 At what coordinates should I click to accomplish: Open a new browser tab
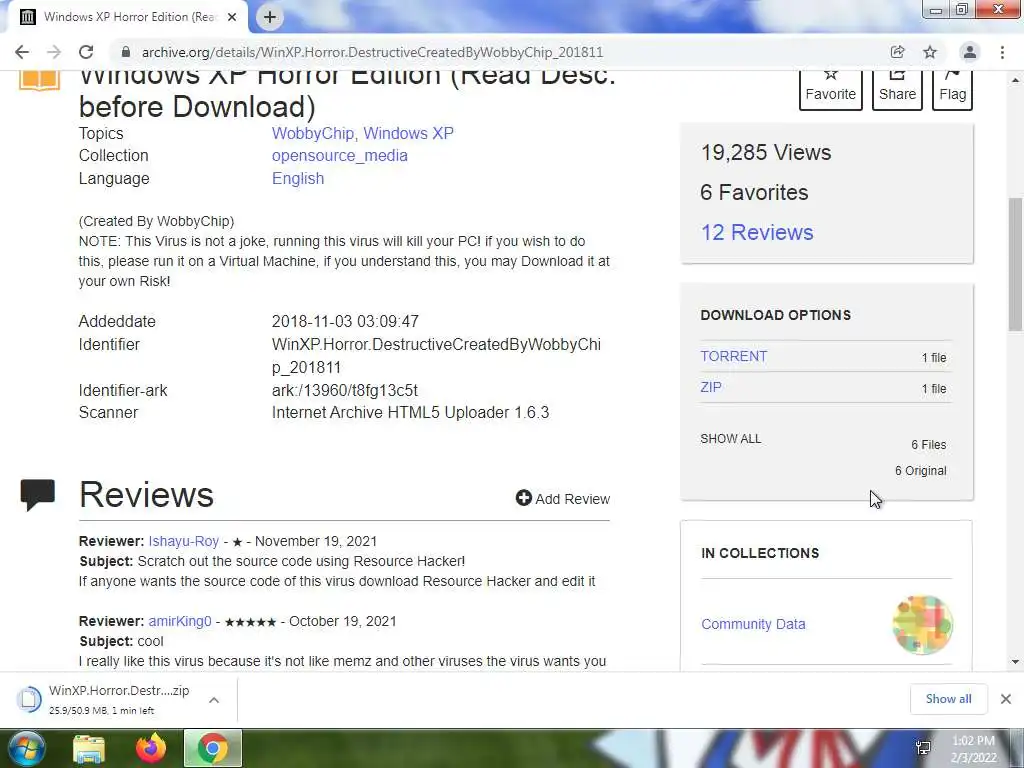pyautogui.click(x=270, y=17)
